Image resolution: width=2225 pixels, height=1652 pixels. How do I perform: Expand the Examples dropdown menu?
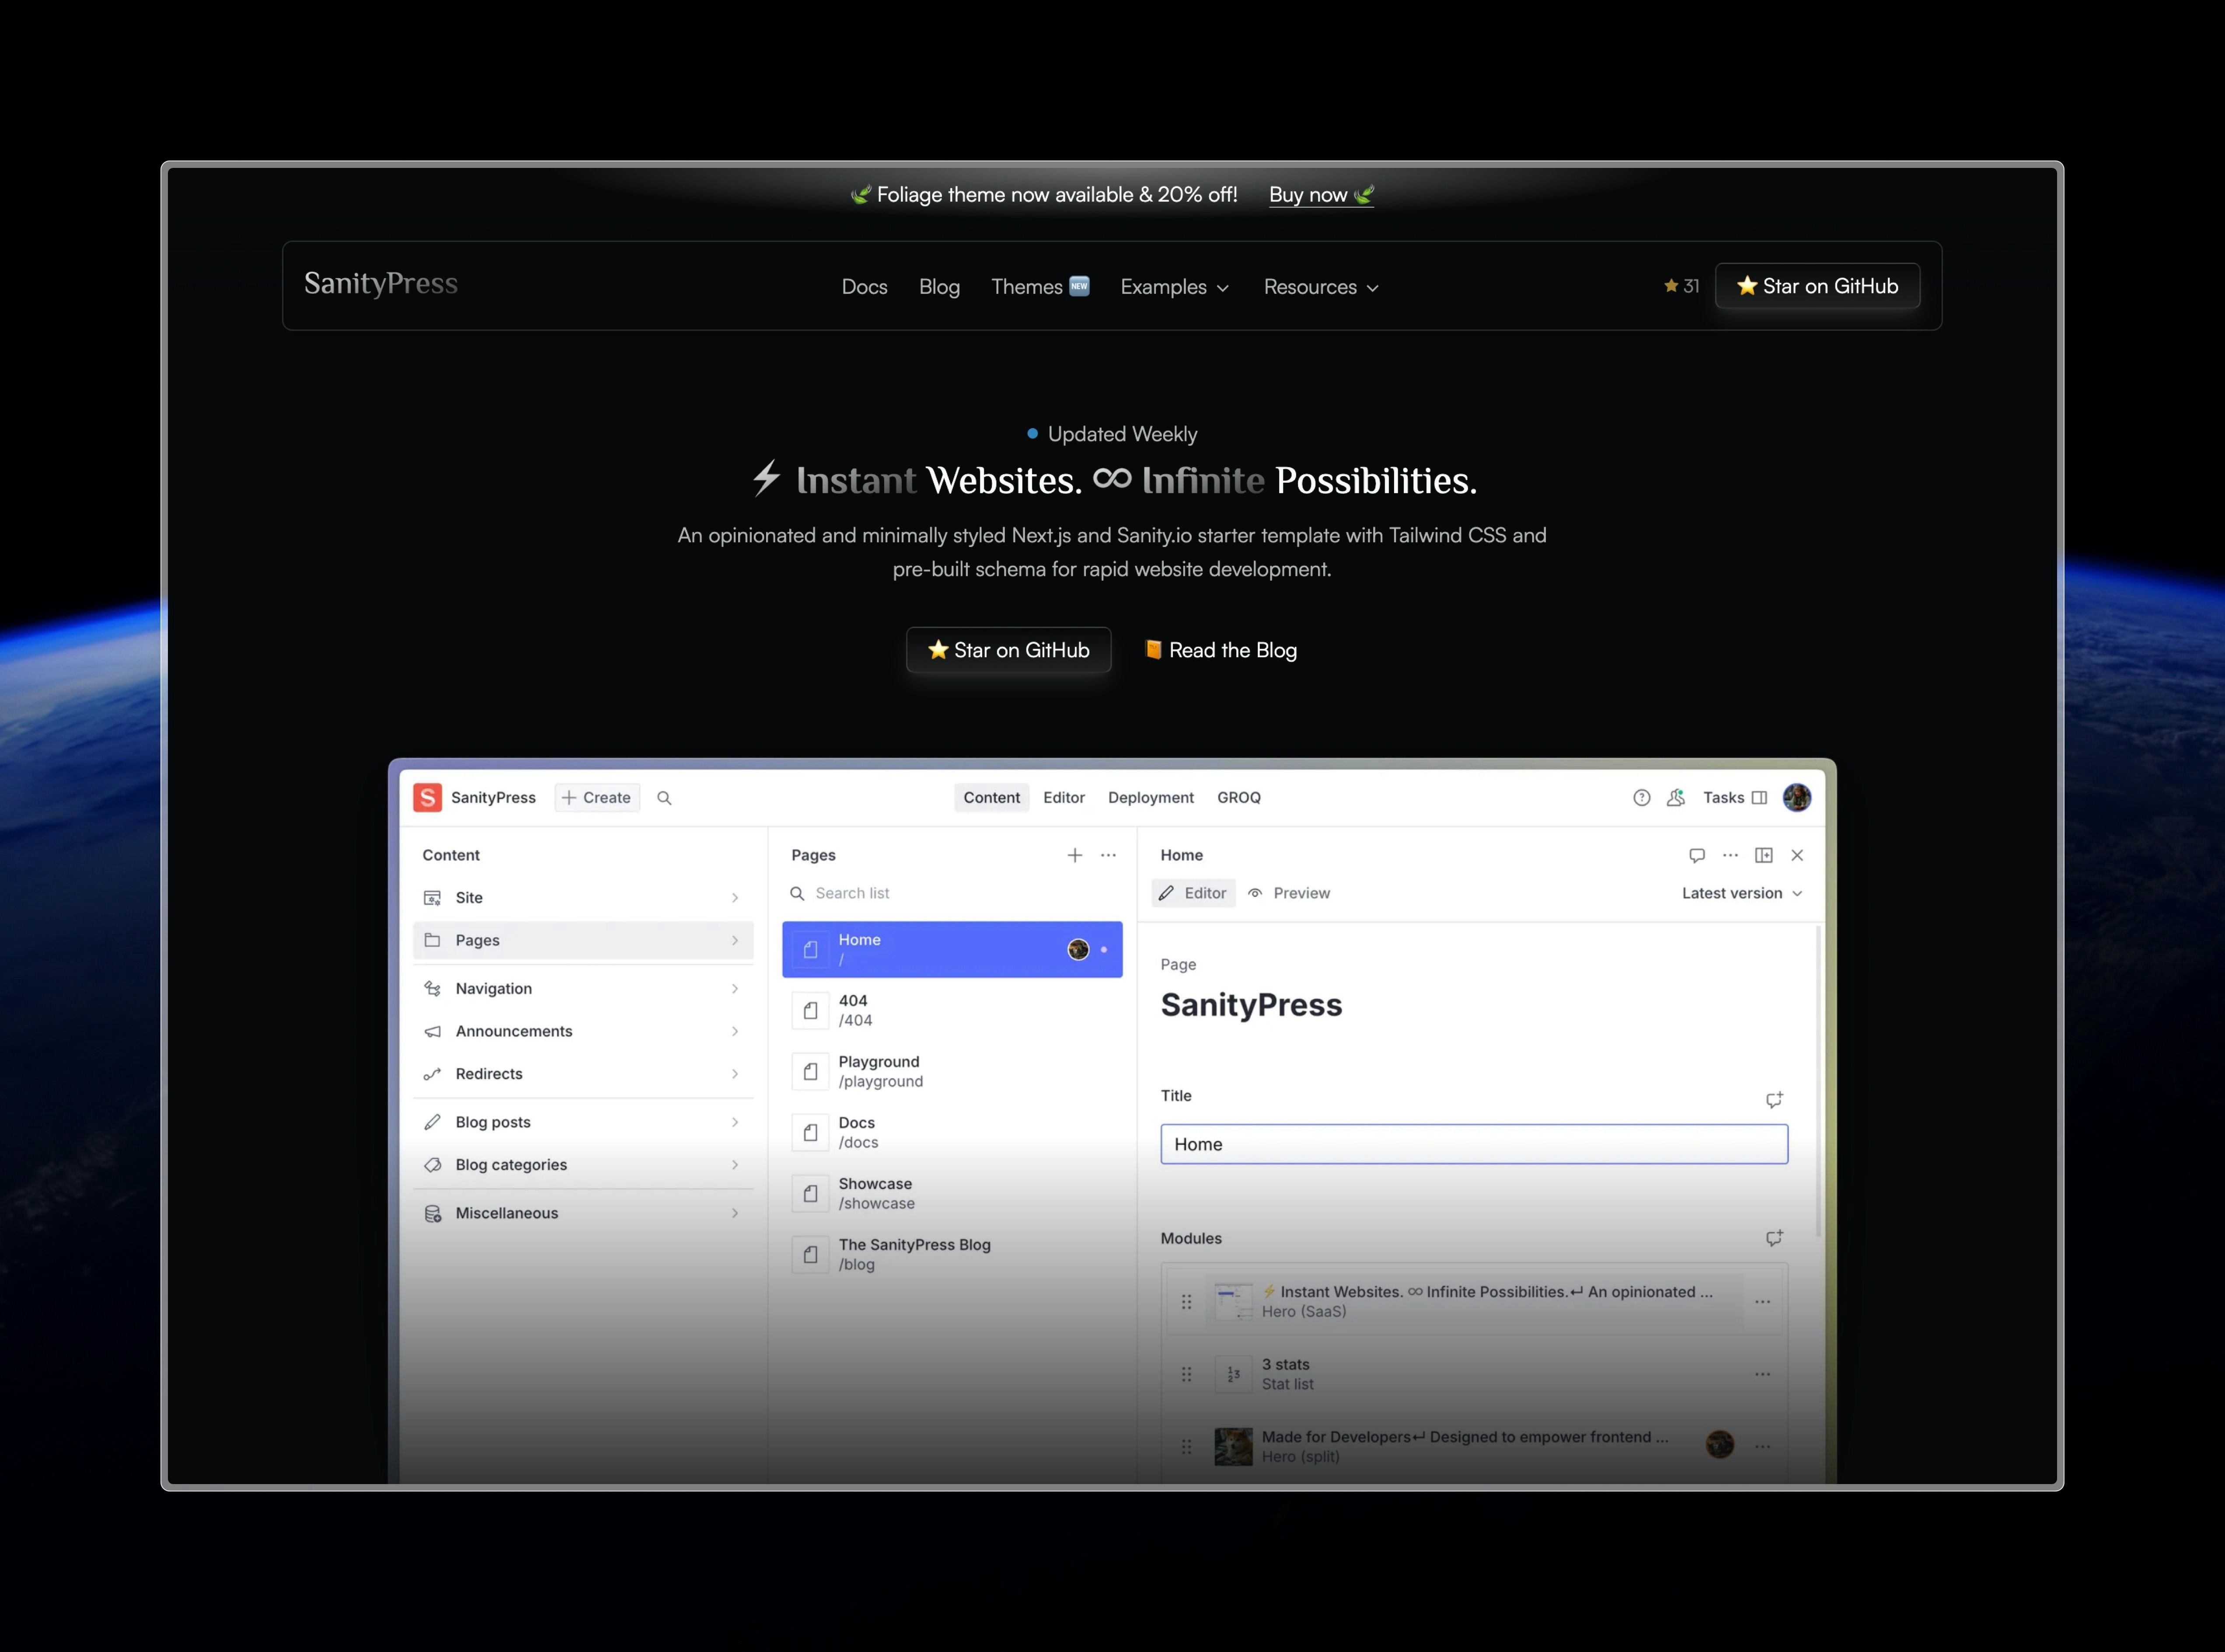(x=1175, y=287)
